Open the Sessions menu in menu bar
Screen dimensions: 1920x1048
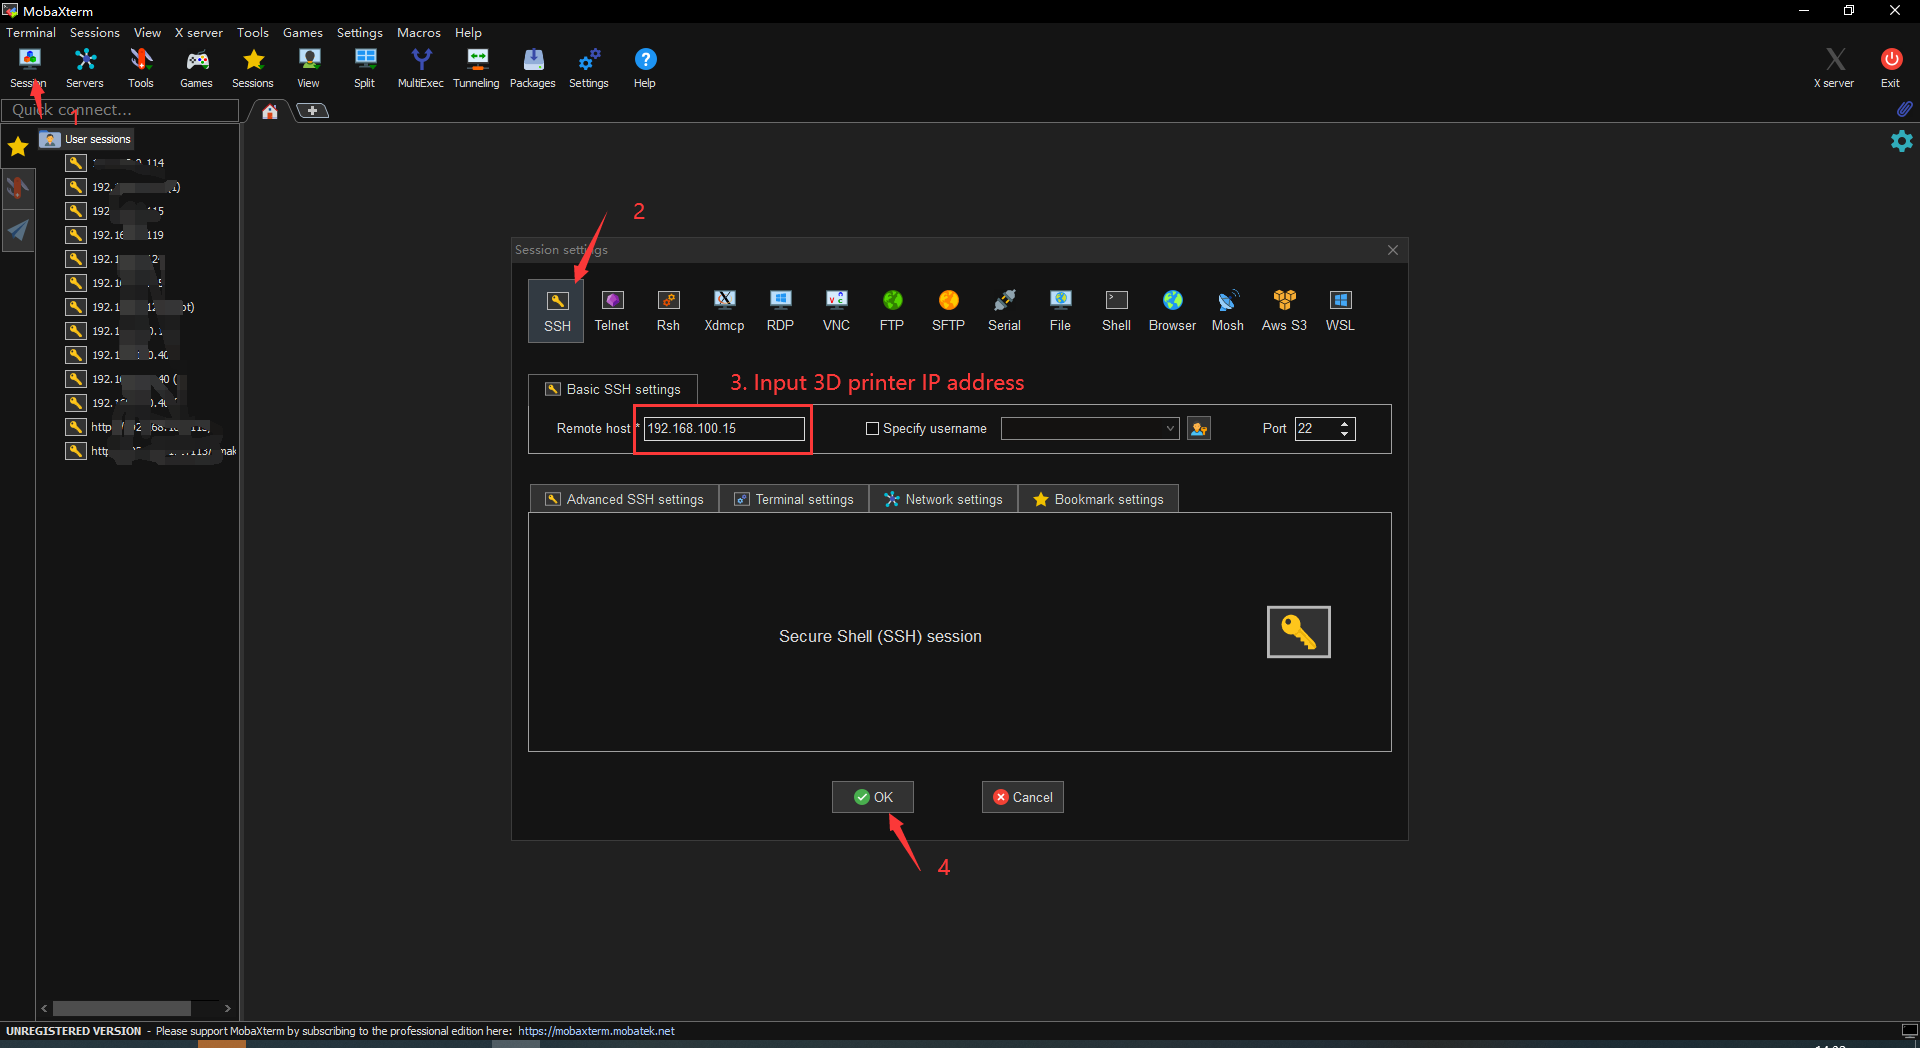[x=95, y=33]
